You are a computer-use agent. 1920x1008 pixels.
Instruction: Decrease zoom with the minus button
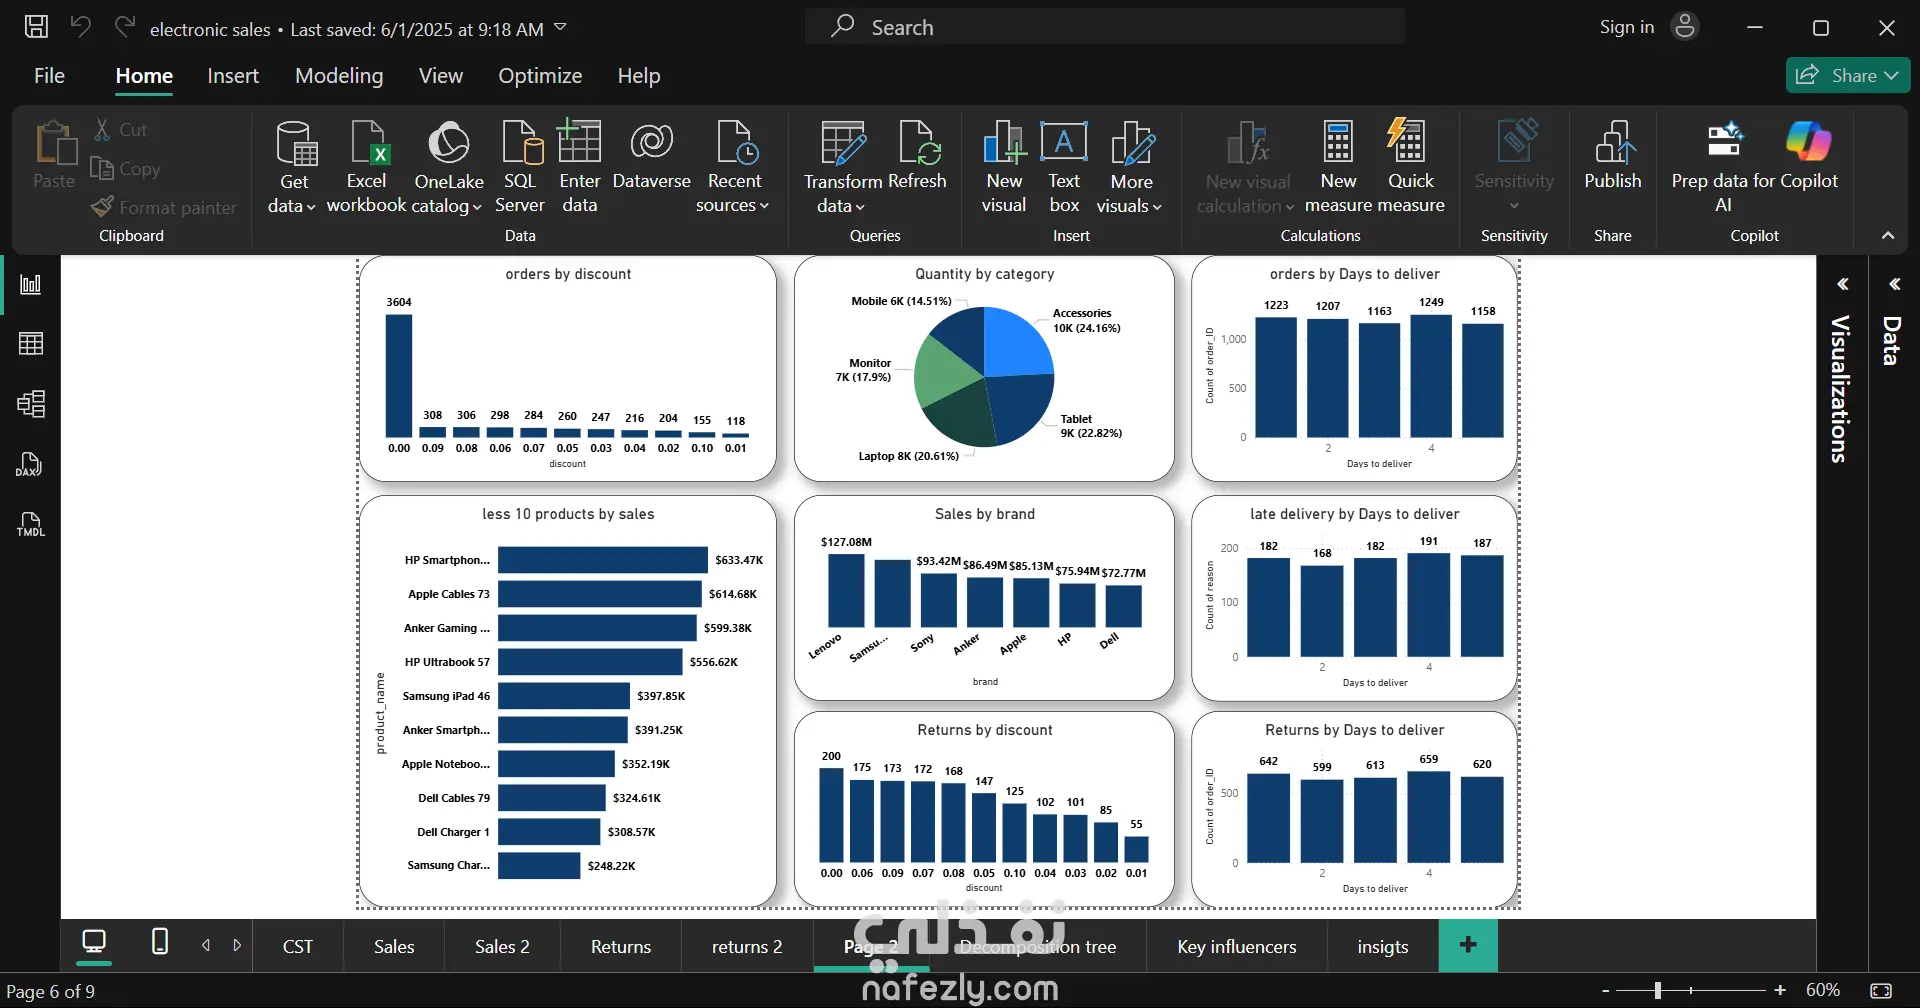point(1606,990)
